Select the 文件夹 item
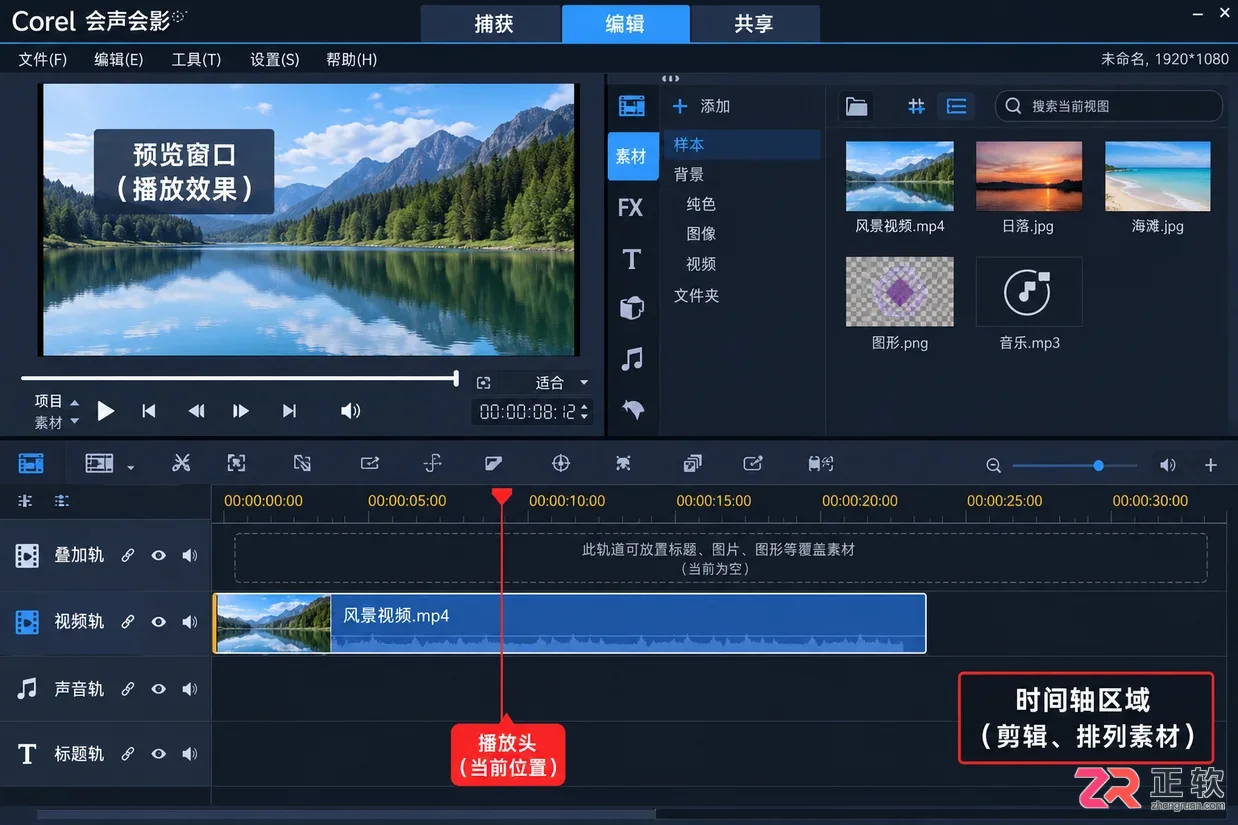1238x825 pixels. click(x=697, y=296)
